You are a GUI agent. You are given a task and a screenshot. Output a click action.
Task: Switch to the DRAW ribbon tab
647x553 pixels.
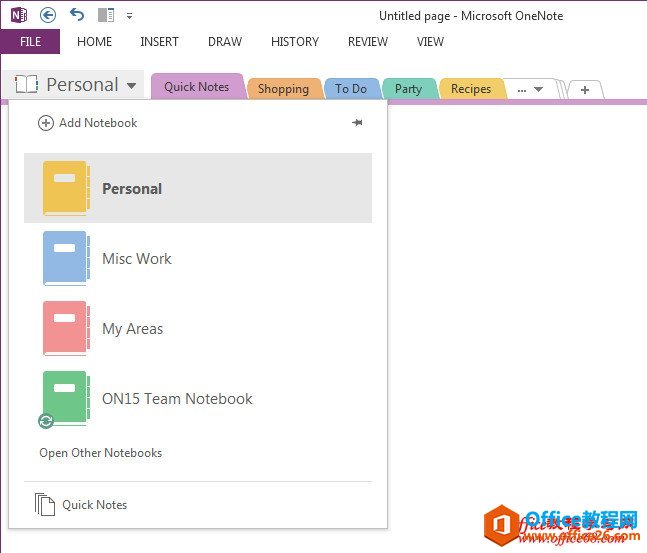tap(225, 42)
